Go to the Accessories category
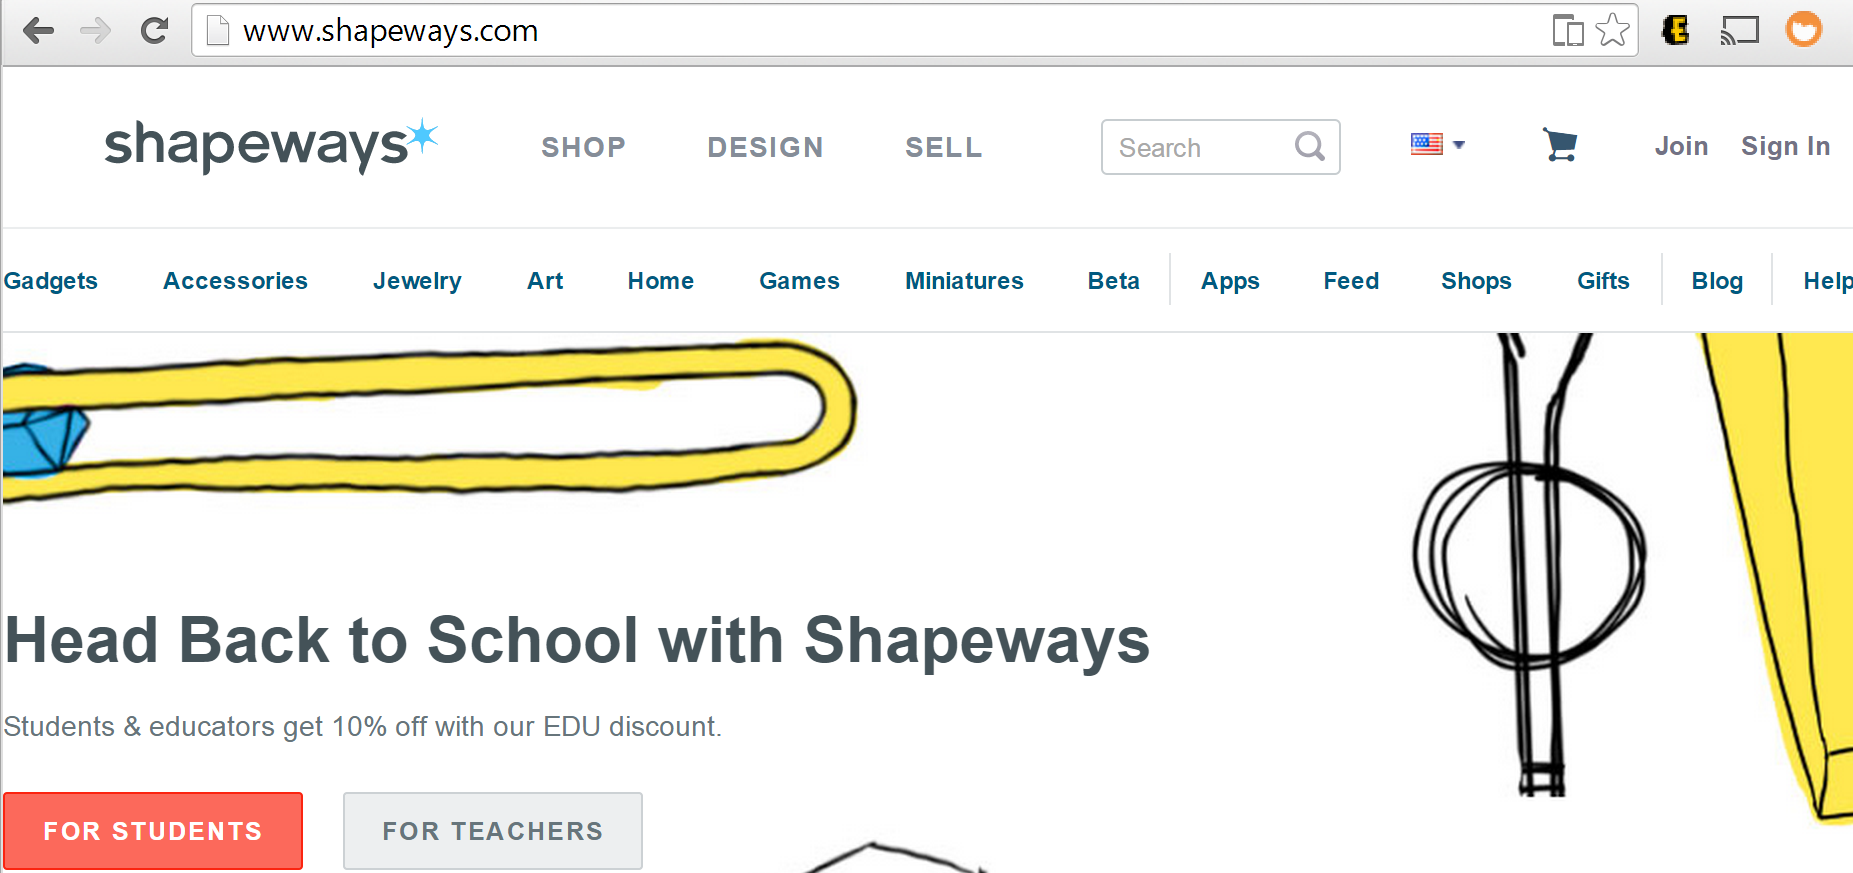The width and height of the screenshot is (1853, 873). pyautogui.click(x=235, y=281)
